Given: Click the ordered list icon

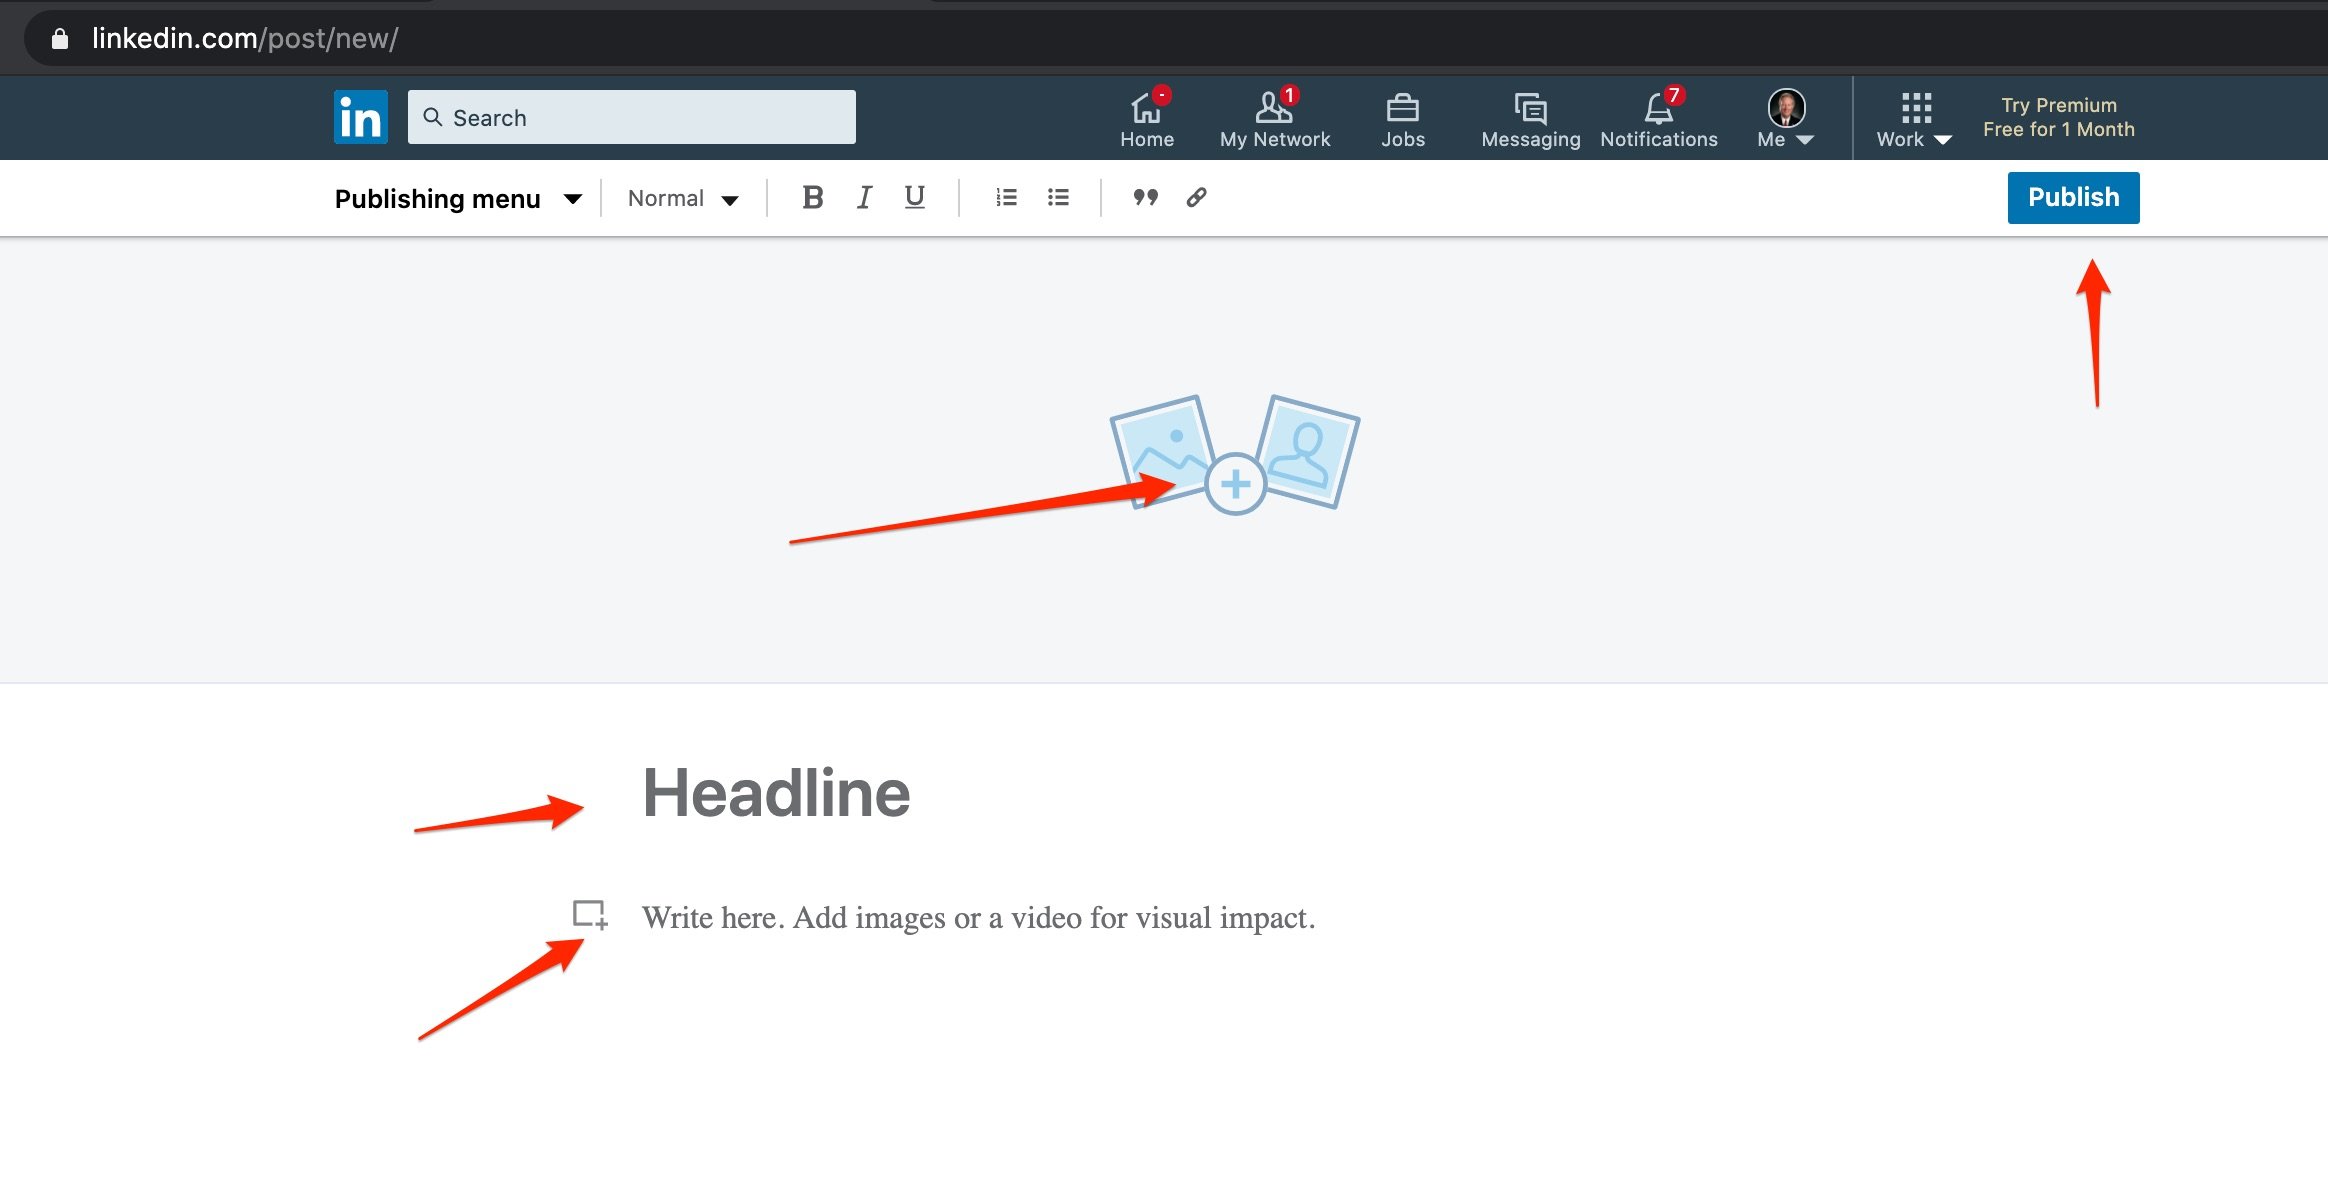Looking at the screenshot, I should click(x=1005, y=196).
